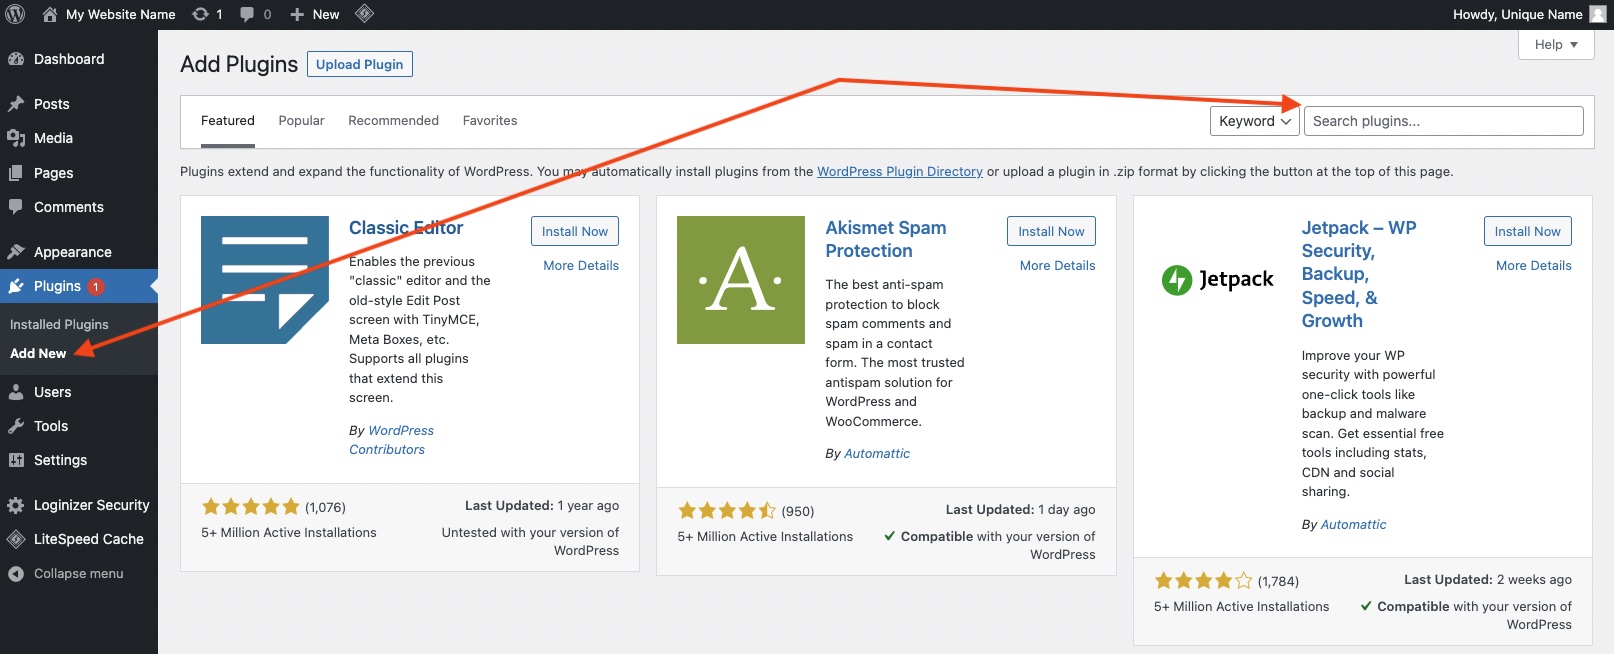1614x654 pixels.
Task: Switch to the Recommended tab
Action: [x=393, y=121]
